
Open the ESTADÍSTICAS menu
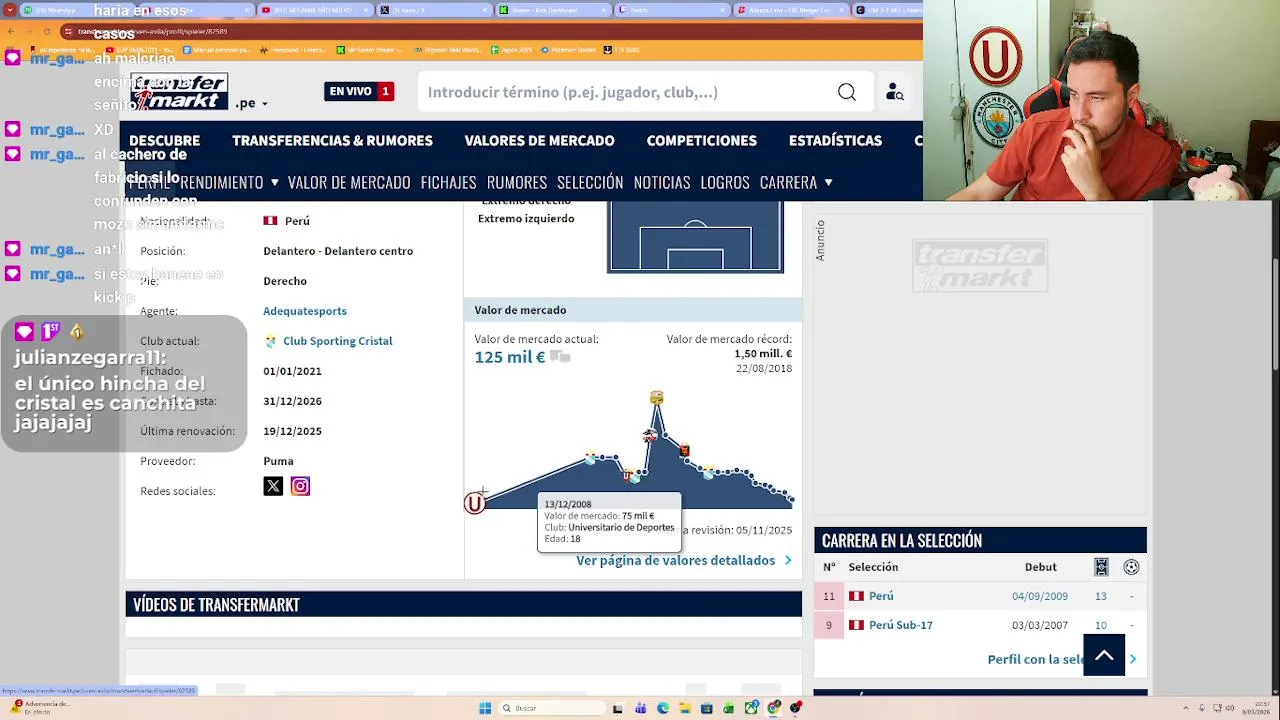pyautogui.click(x=835, y=141)
